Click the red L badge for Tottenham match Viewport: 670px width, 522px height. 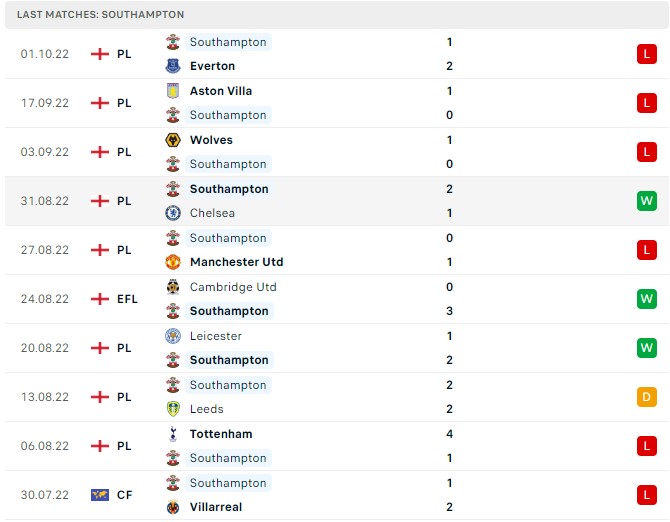click(646, 446)
